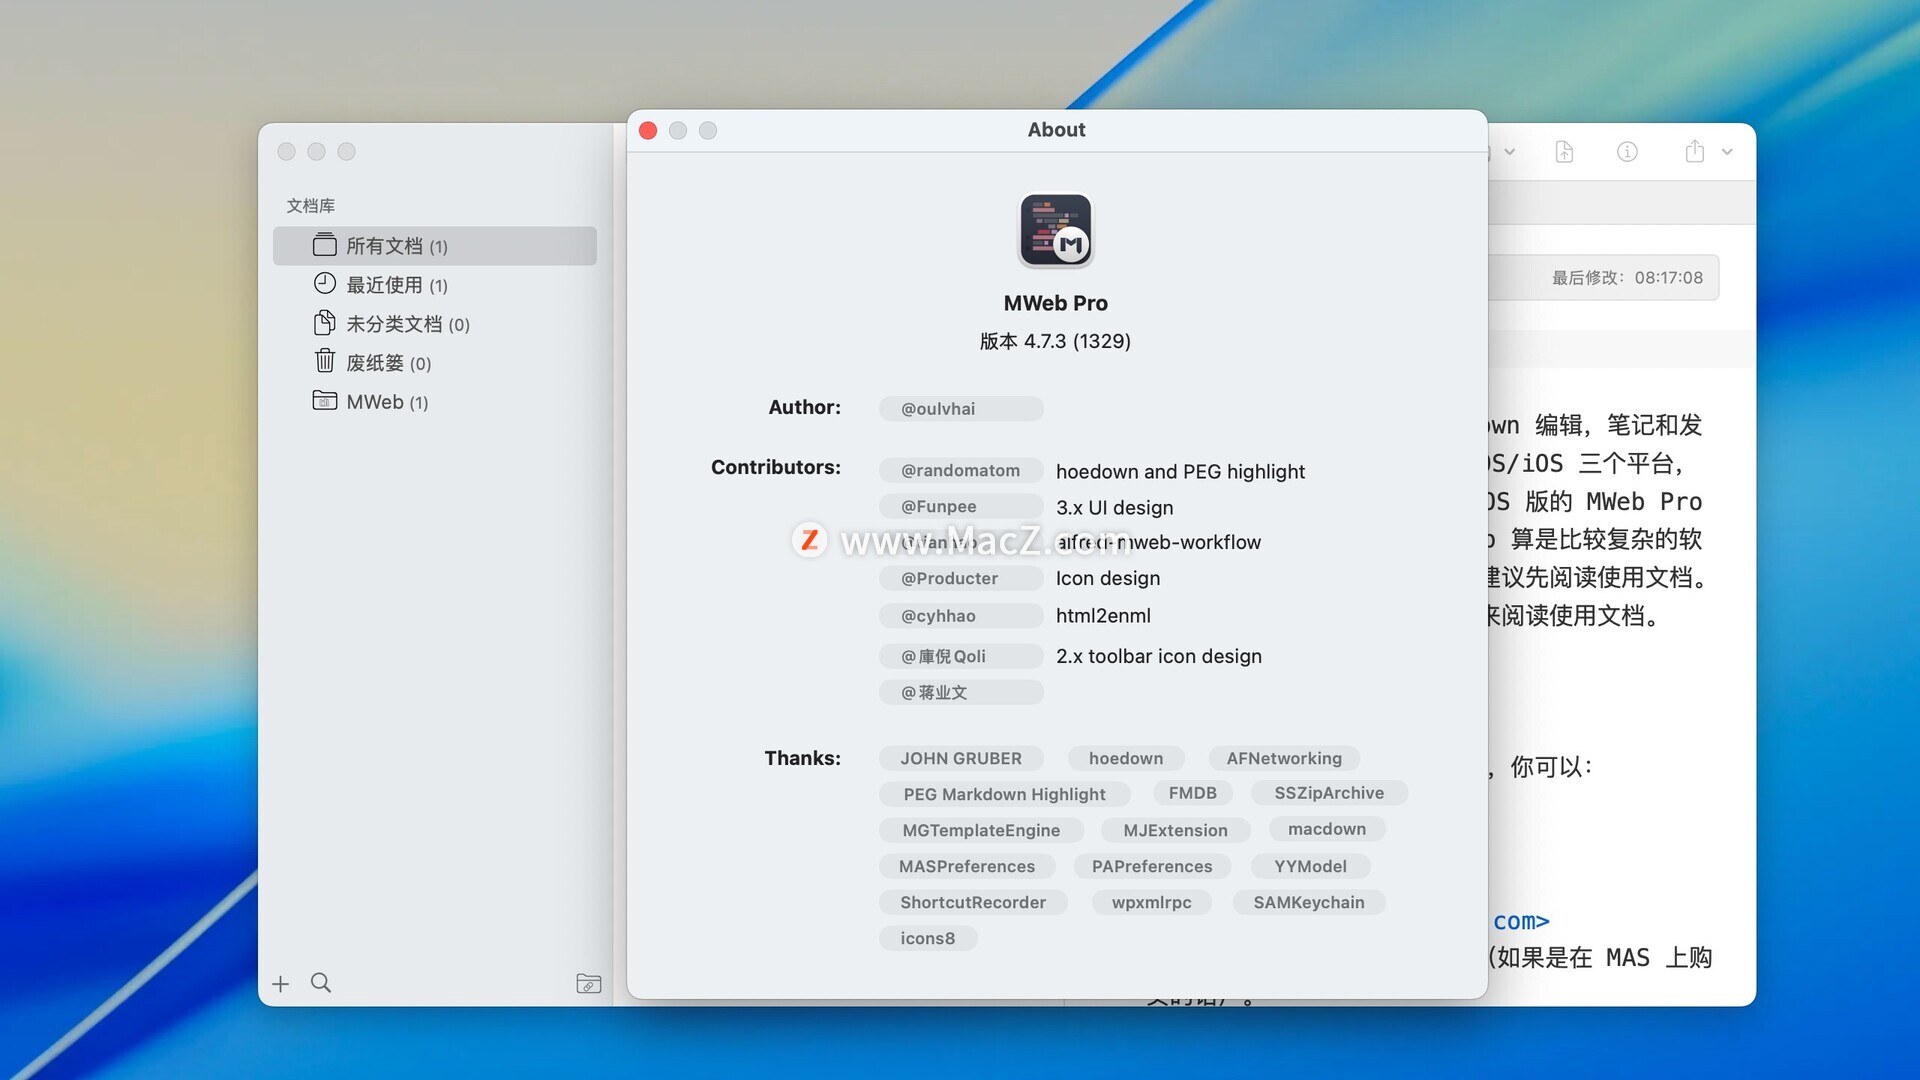Click the '2.x toolbar icon design' text
Screen dimensions: 1920x1080
[x=1159, y=656]
